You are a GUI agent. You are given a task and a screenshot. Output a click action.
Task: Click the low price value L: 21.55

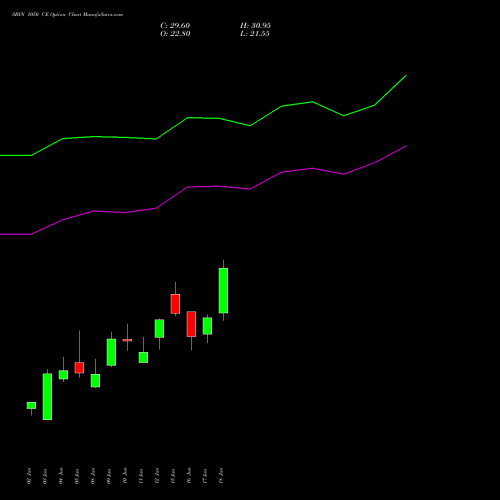[x=255, y=34]
